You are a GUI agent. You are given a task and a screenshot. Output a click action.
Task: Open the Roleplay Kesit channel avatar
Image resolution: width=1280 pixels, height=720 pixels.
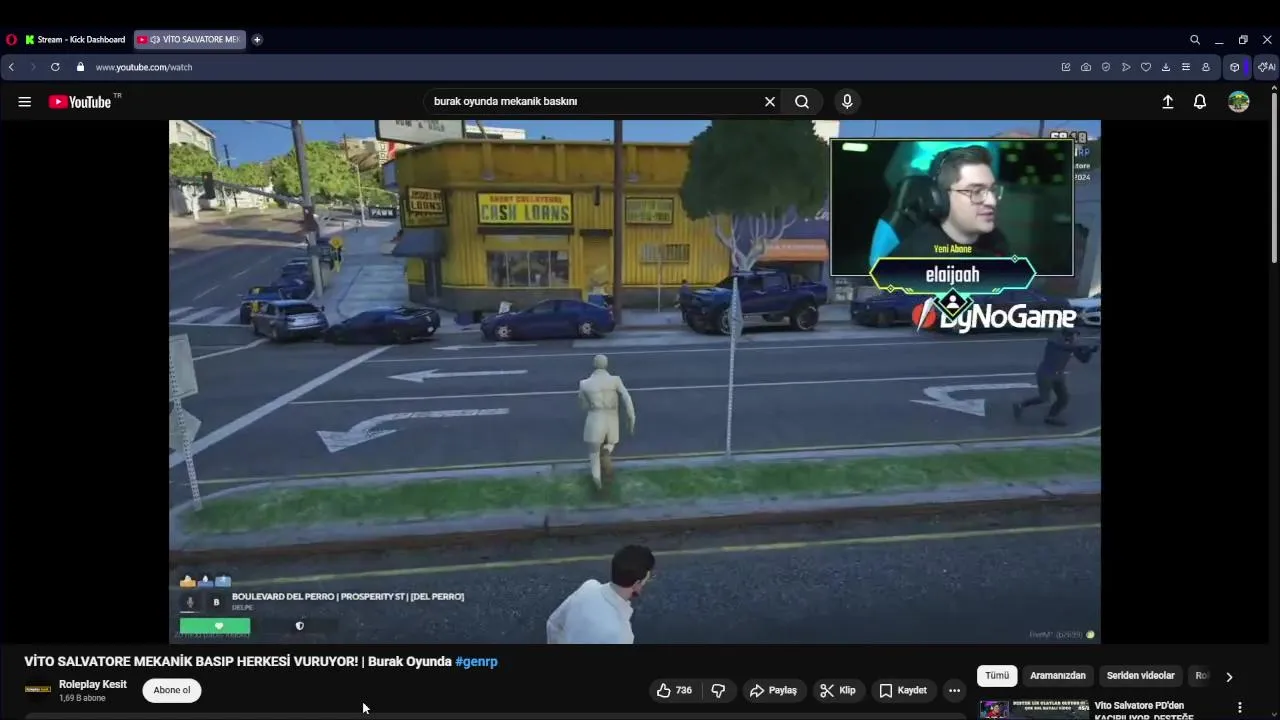[x=38, y=690]
